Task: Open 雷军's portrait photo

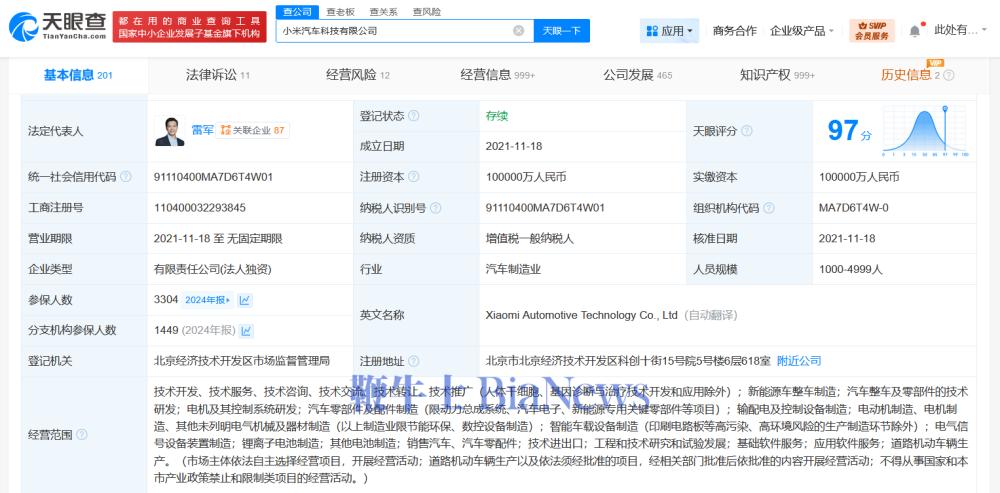Action: (170, 131)
